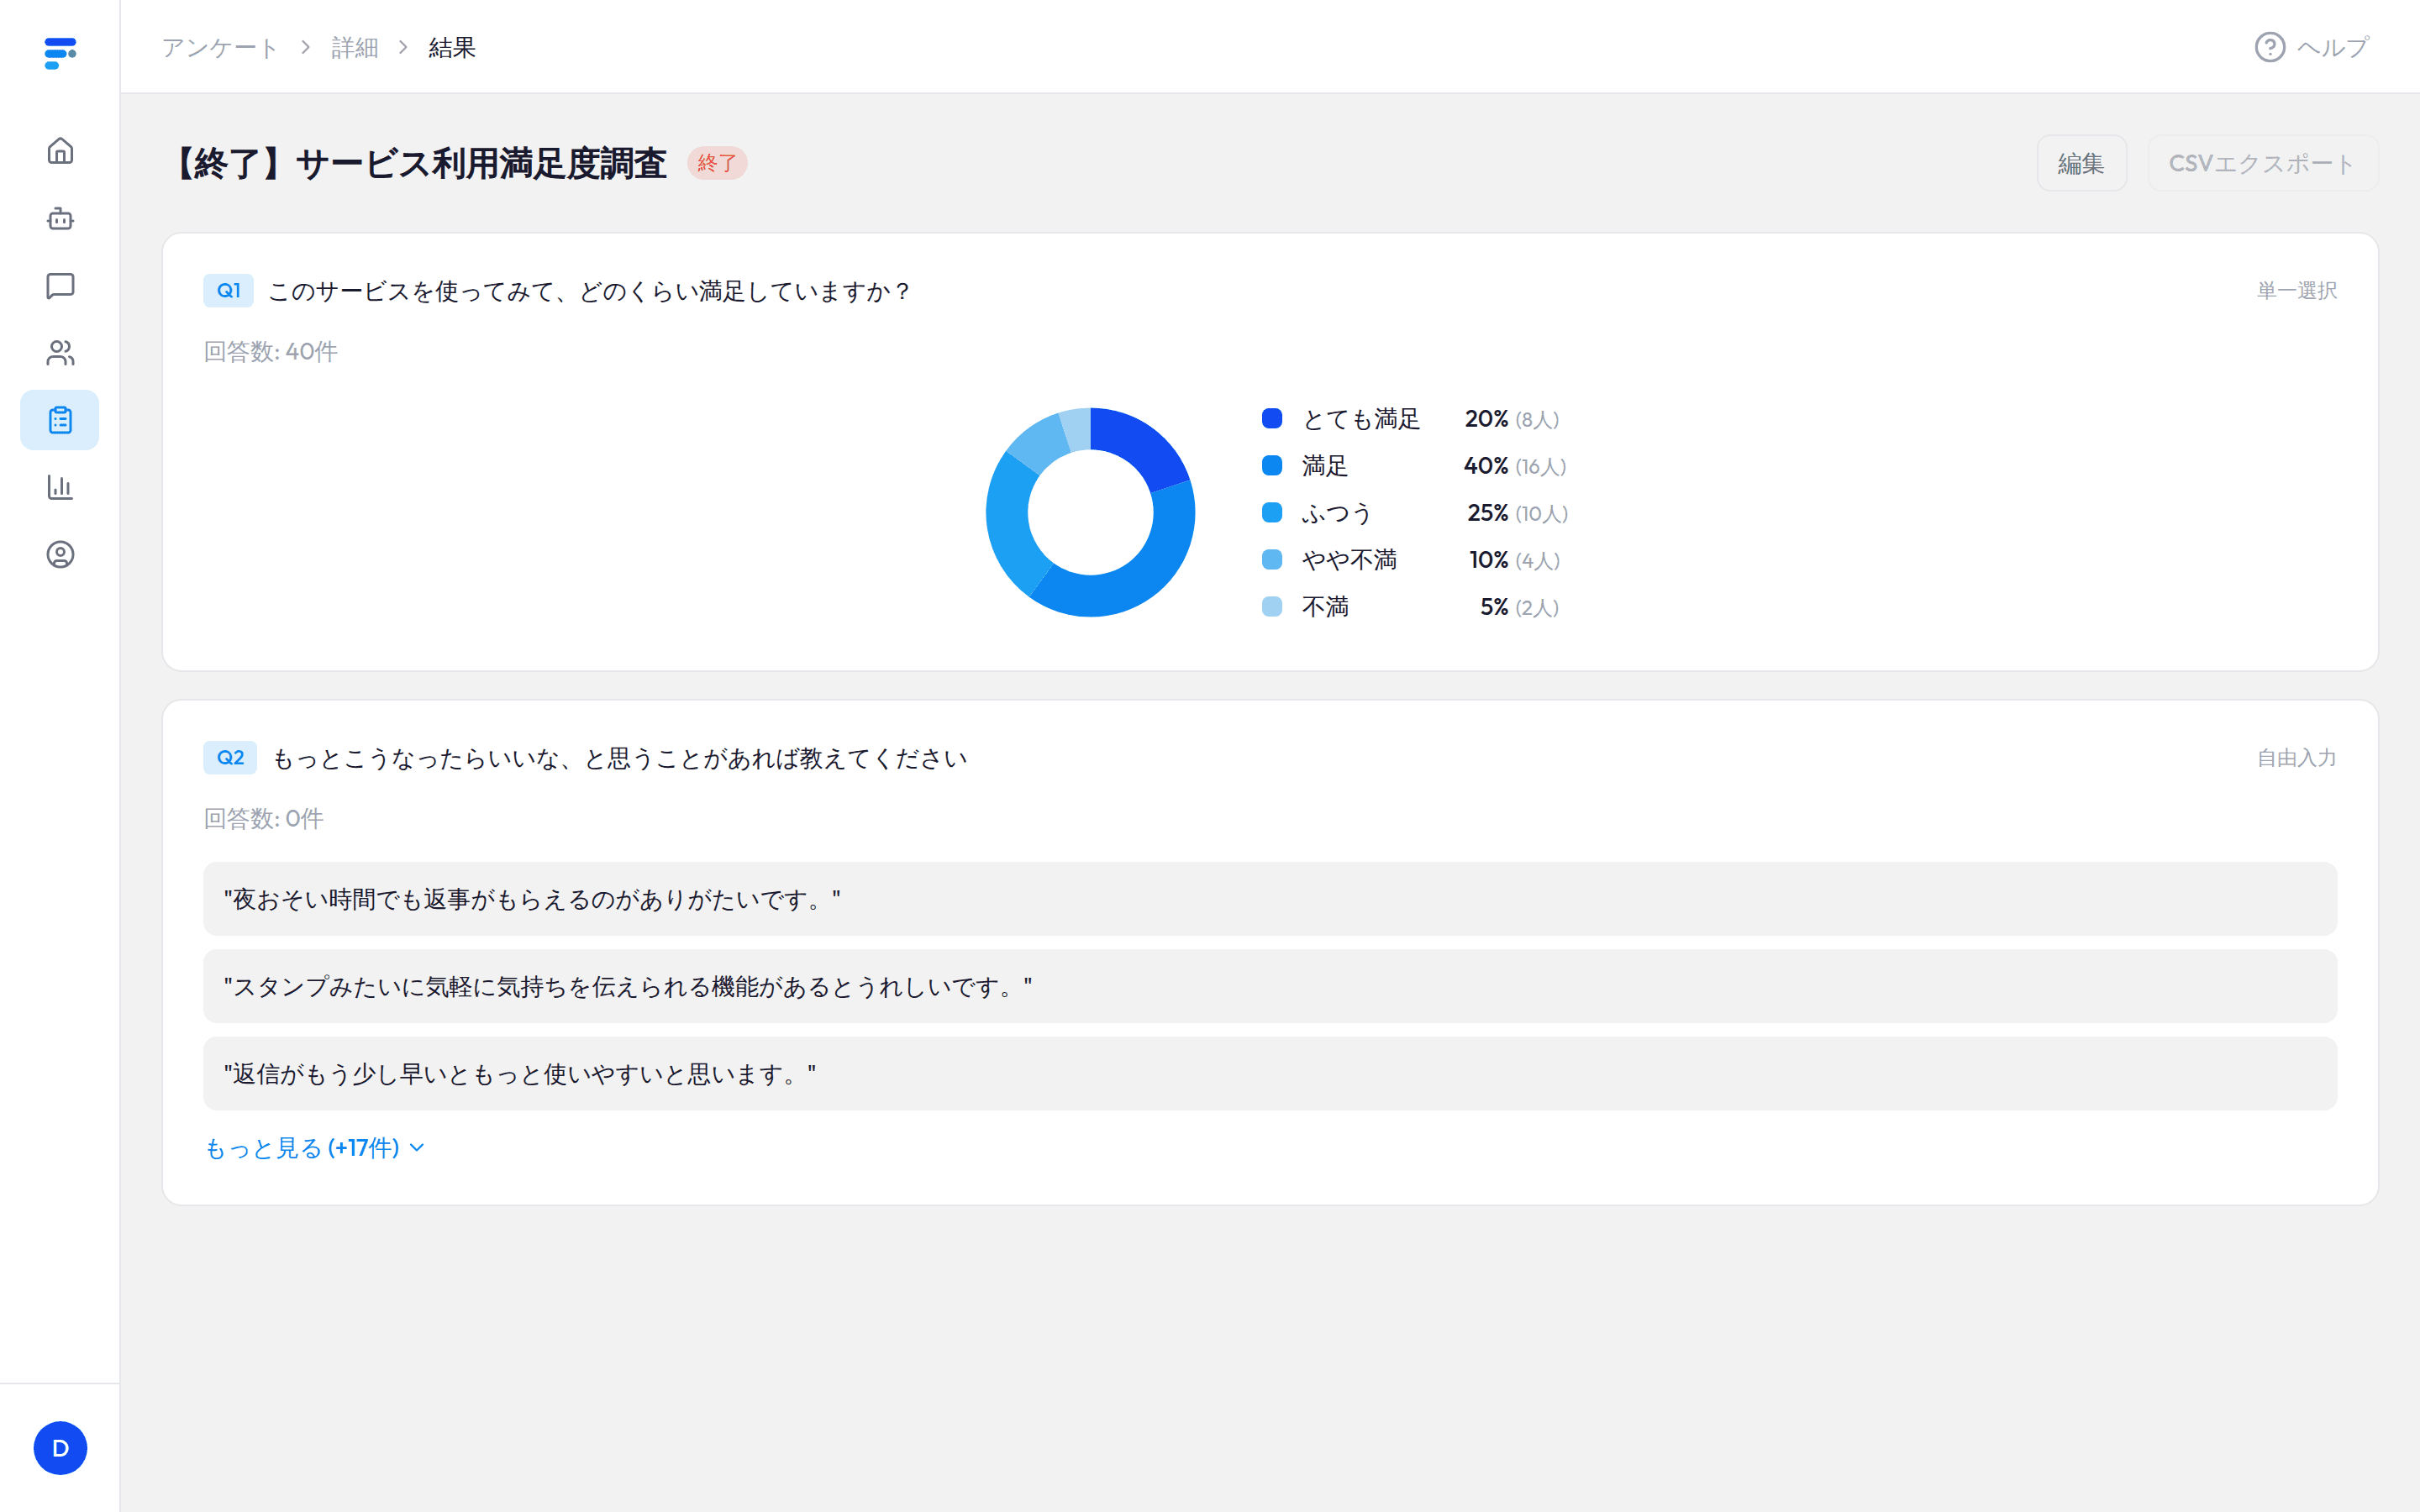2420x1512 pixels.
Task: Click the help question mark icon
Action: click(2269, 47)
